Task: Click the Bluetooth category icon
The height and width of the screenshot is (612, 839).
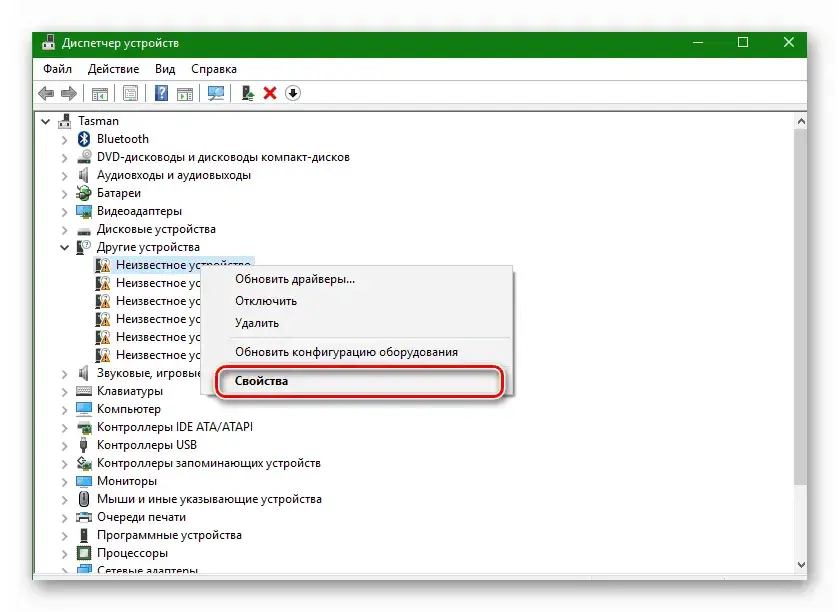Action: 85,139
